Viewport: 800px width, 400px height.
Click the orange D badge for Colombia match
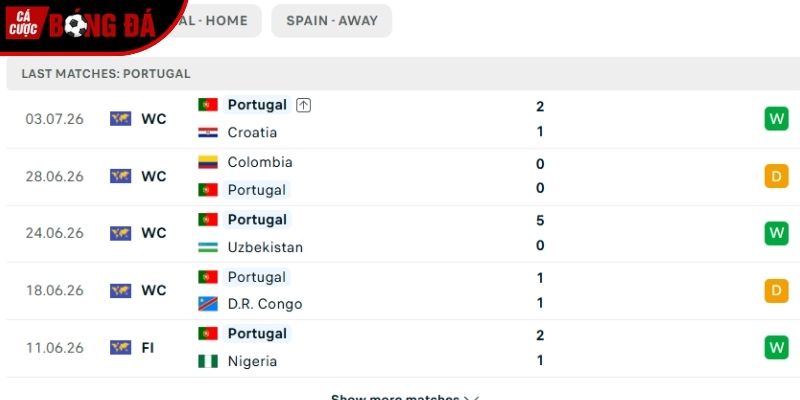coord(776,176)
